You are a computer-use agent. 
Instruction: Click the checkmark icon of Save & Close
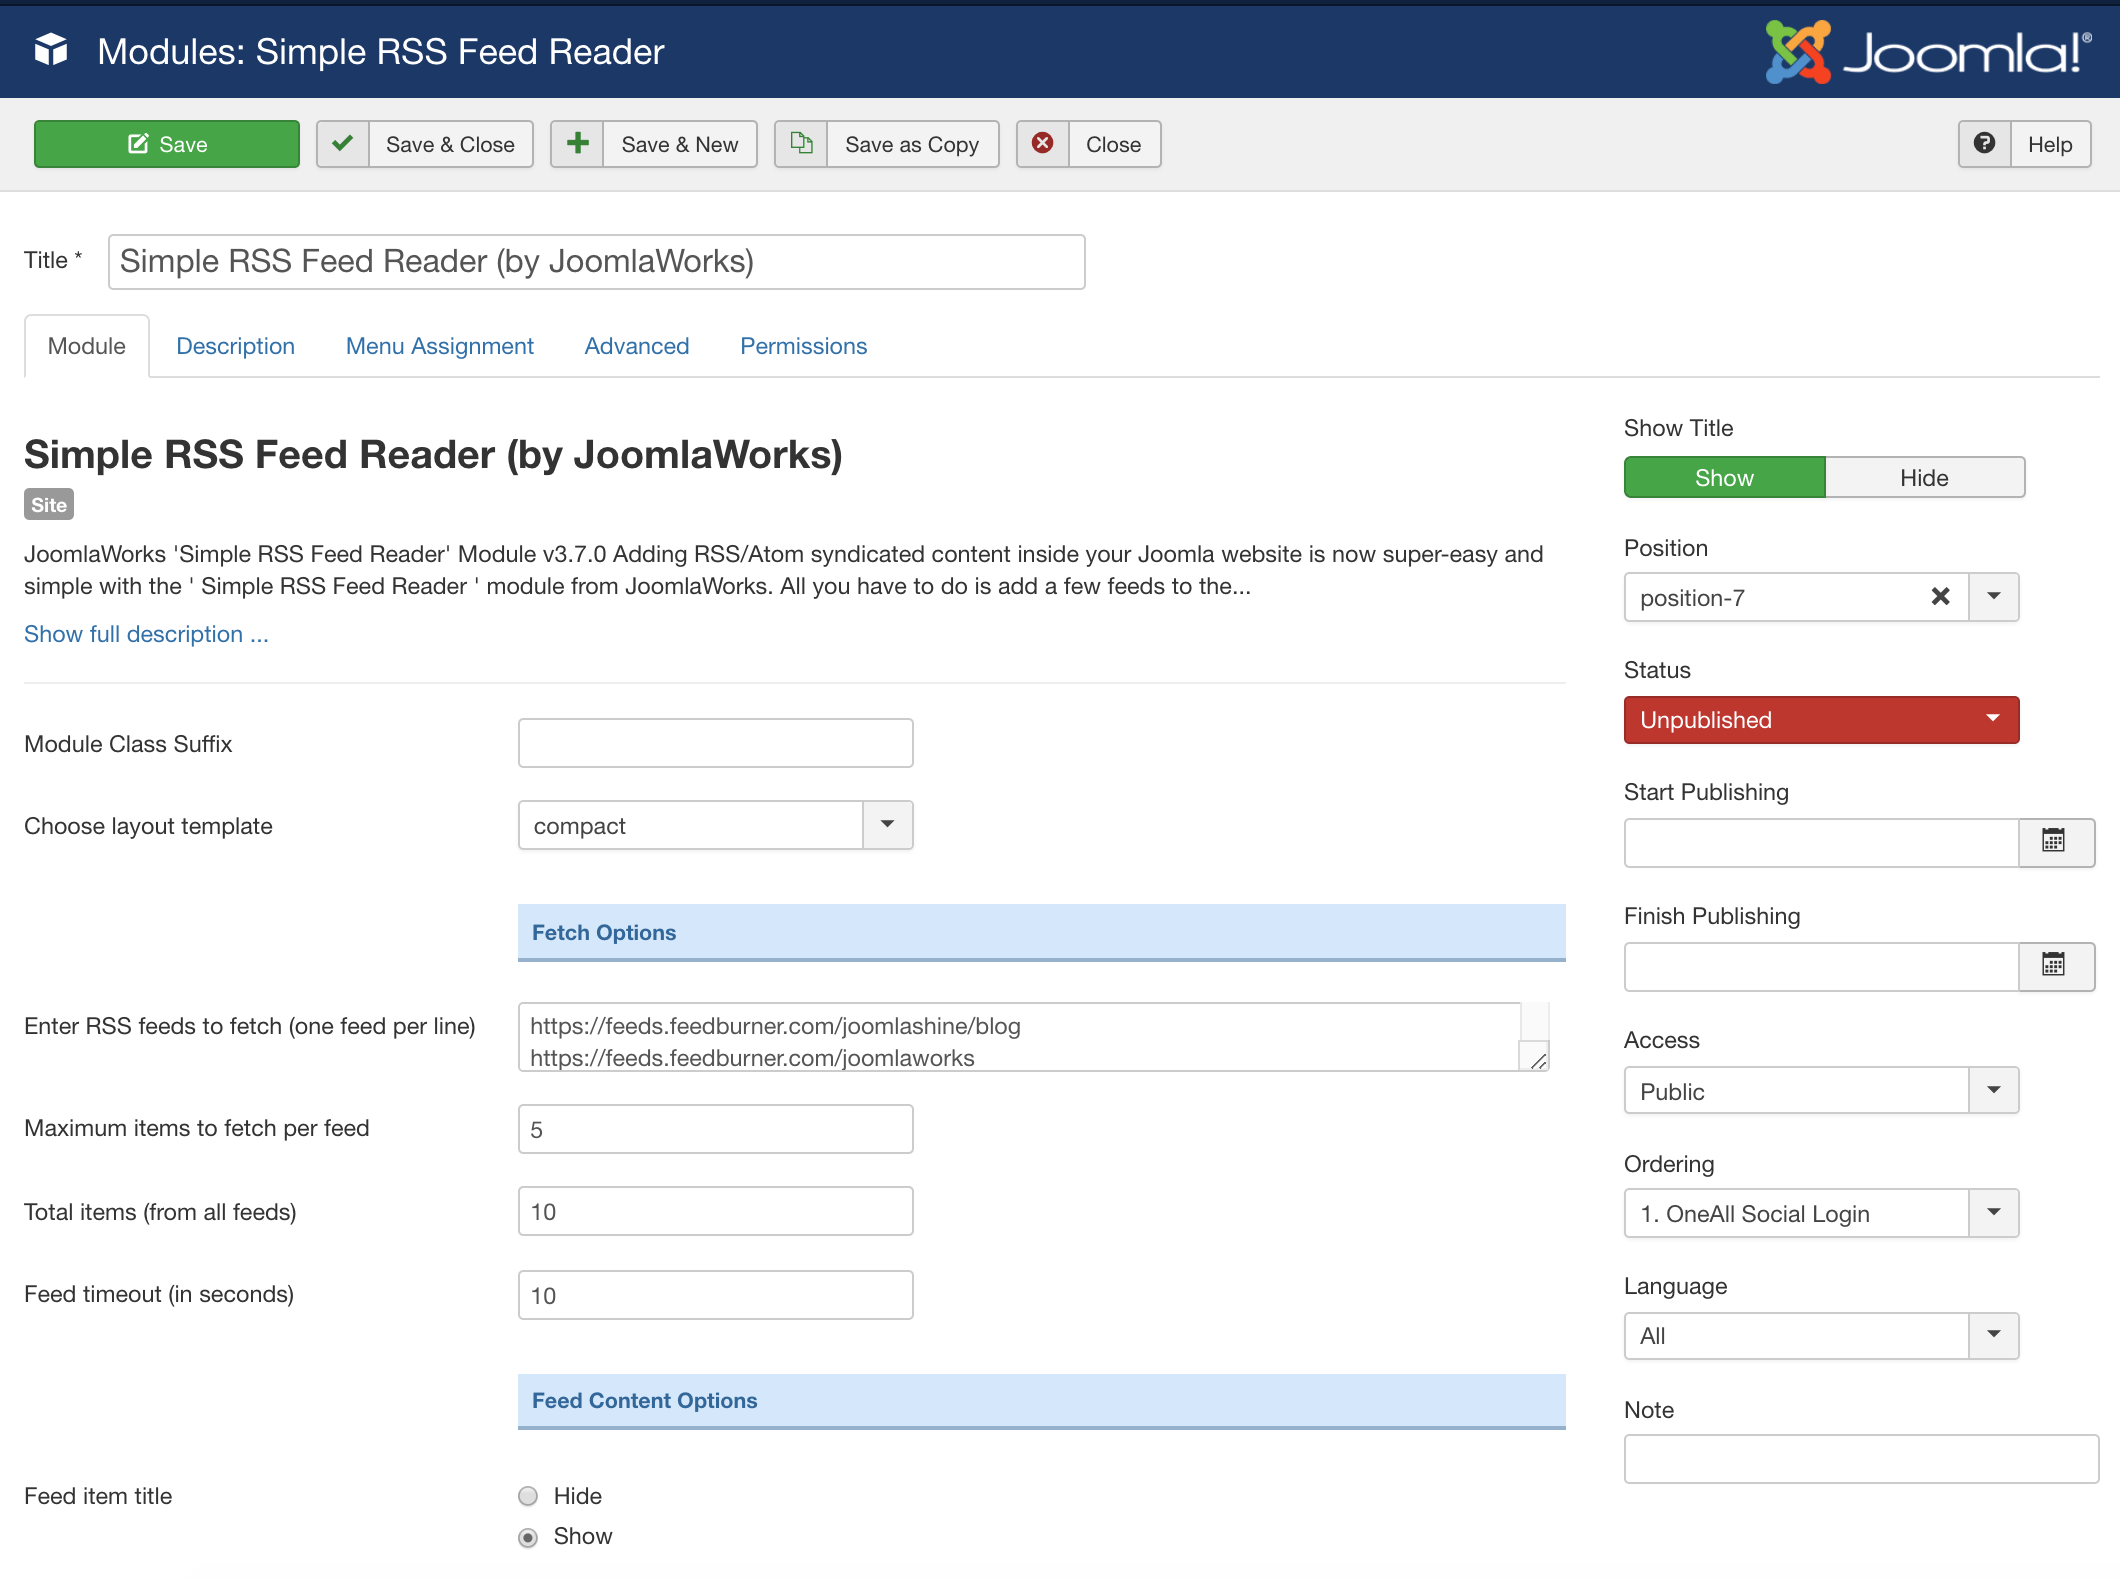click(x=343, y=144)
